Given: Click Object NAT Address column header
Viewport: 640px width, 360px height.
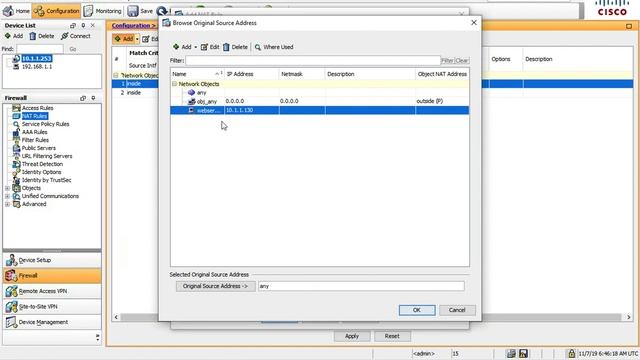Looking at the screenshot, I should (x=442, y=74).
